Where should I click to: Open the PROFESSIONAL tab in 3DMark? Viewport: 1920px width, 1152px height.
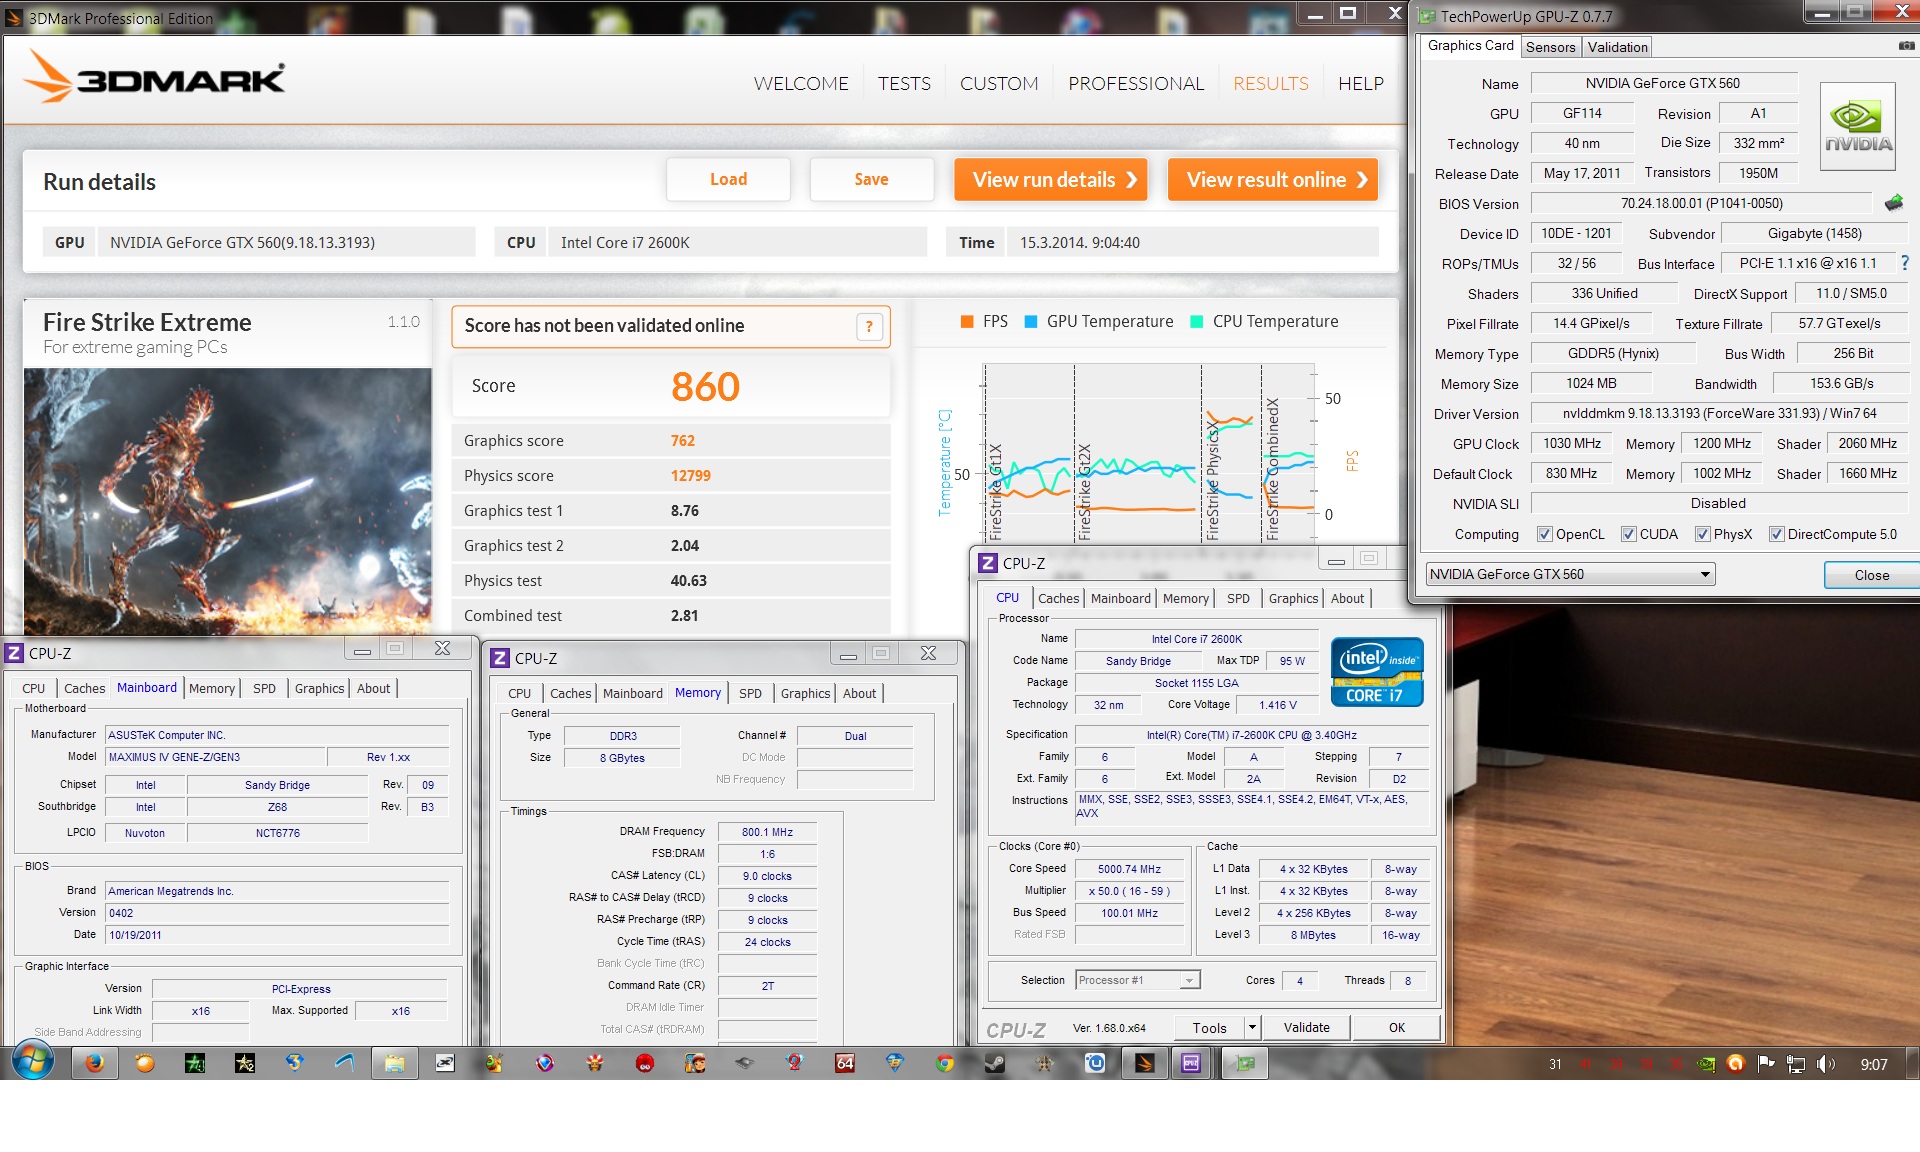(1136, 84)
